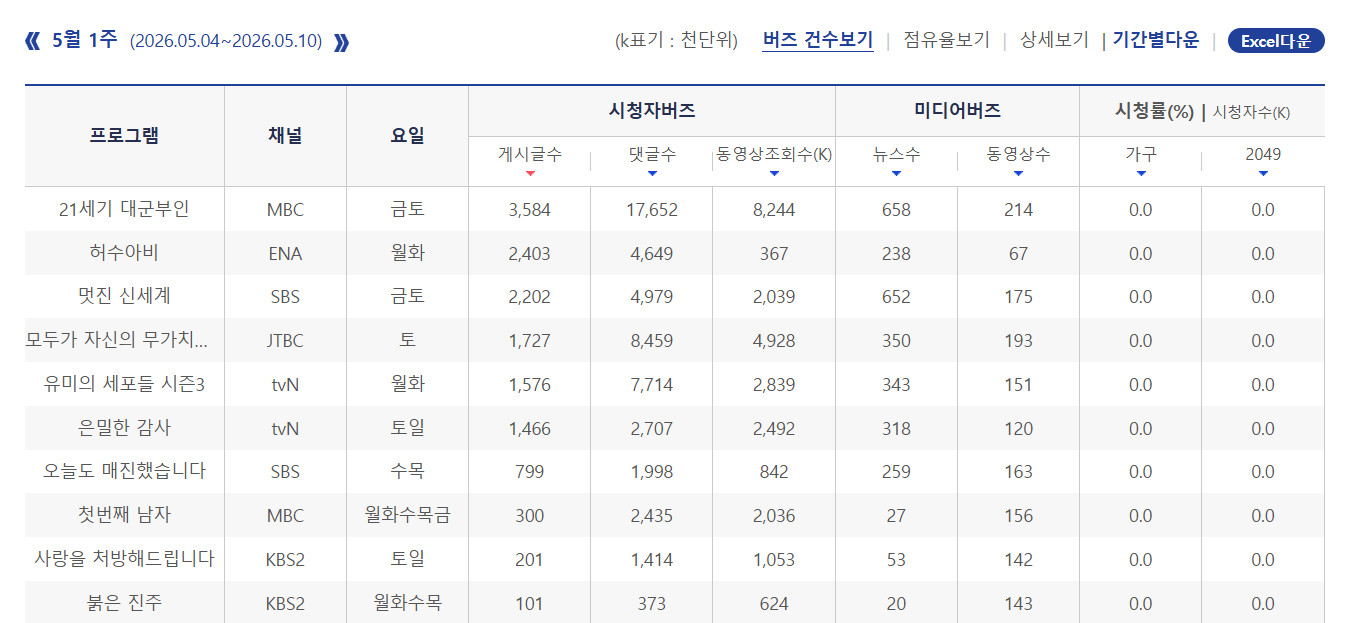Click video count 214
This screenshot has height=623, width=1351.
pyautogui.click(x=1018, y=210)
